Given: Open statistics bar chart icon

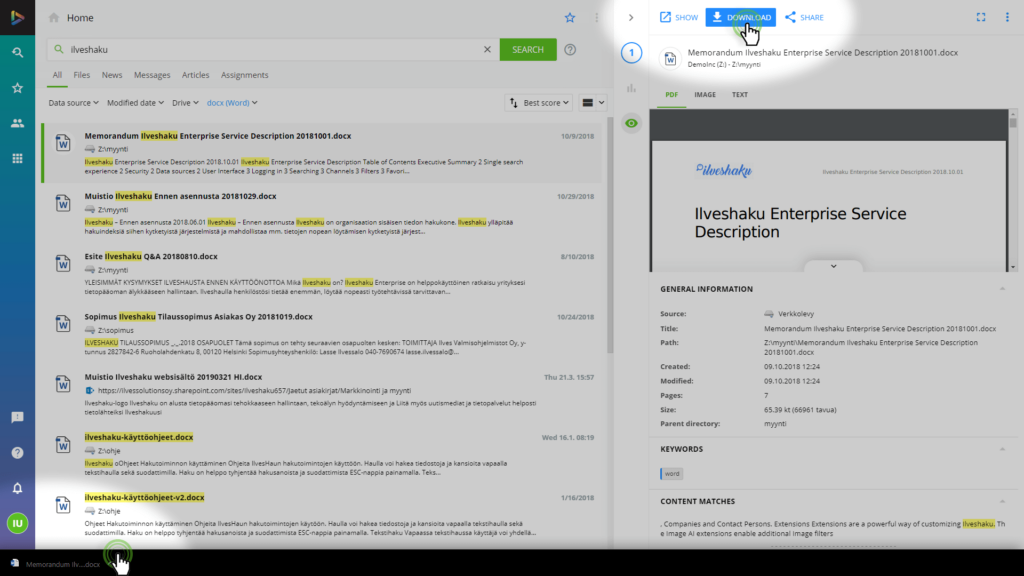Looking at the screenshot, I should coord(632,88).
